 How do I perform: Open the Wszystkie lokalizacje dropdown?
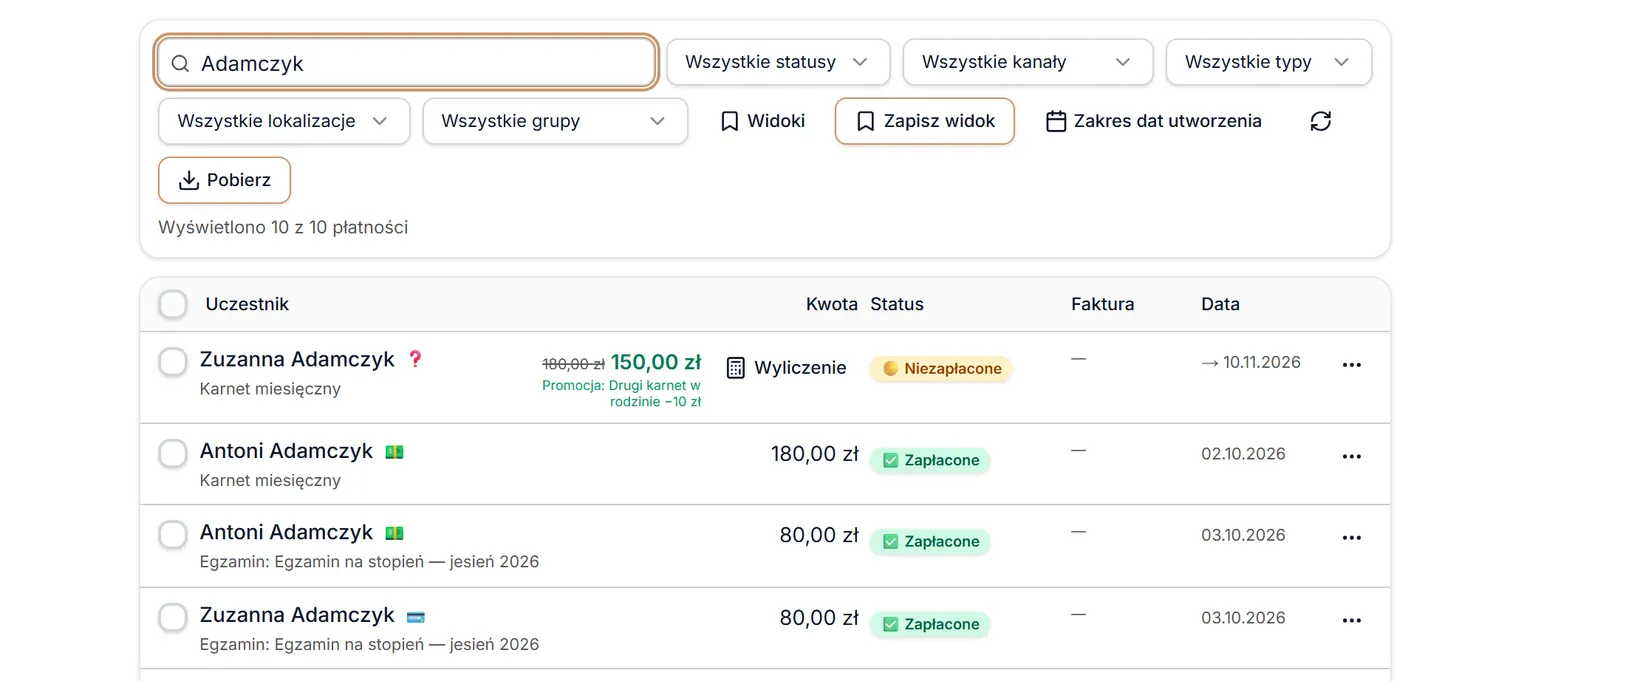[x=284, y=121]
